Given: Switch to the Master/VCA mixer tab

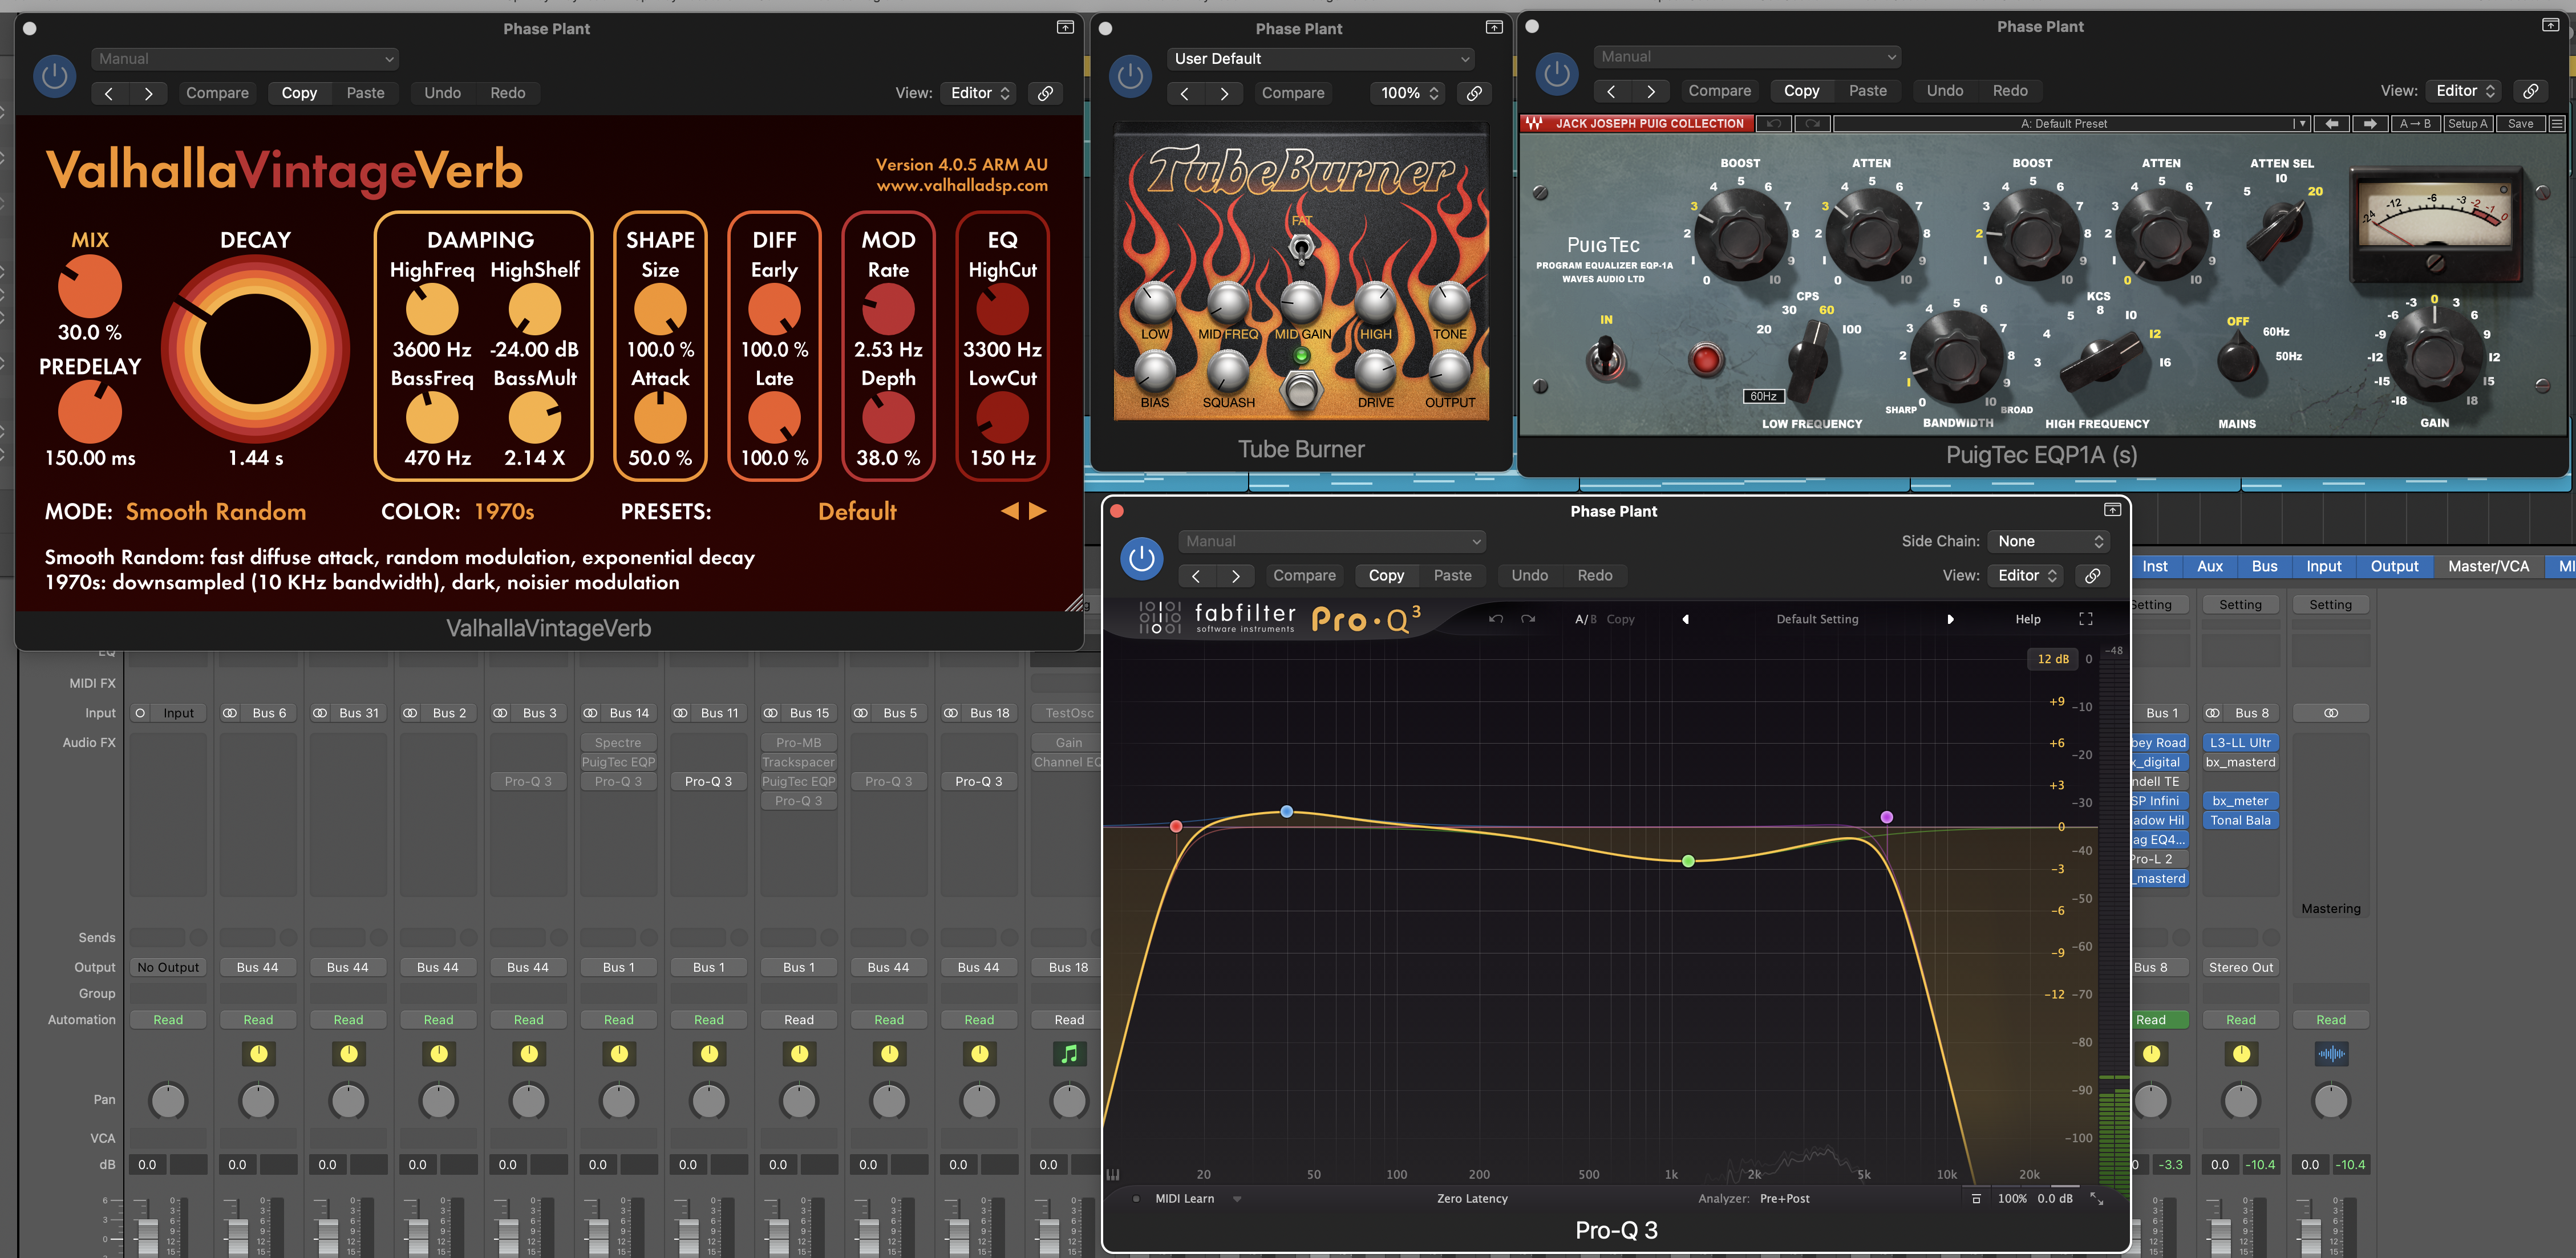Looking at the screenshot, I should point(2488,566).
